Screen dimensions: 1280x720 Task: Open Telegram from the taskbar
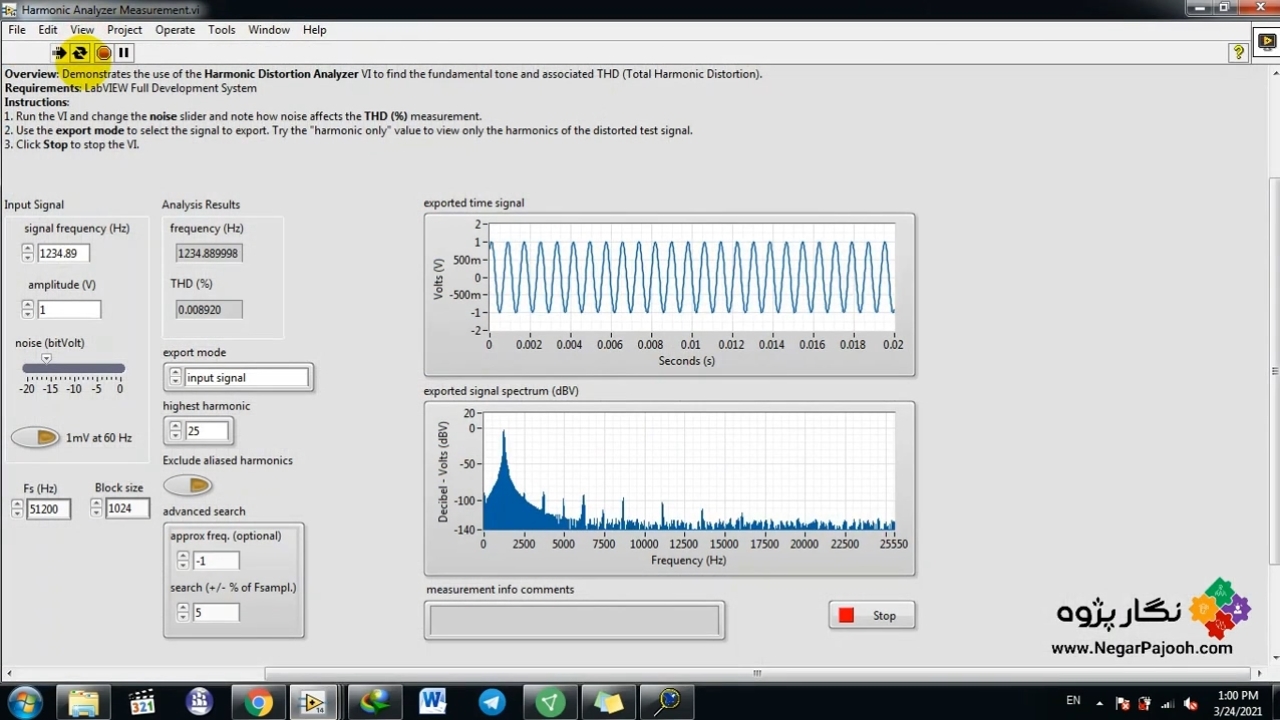coord(492,702)
